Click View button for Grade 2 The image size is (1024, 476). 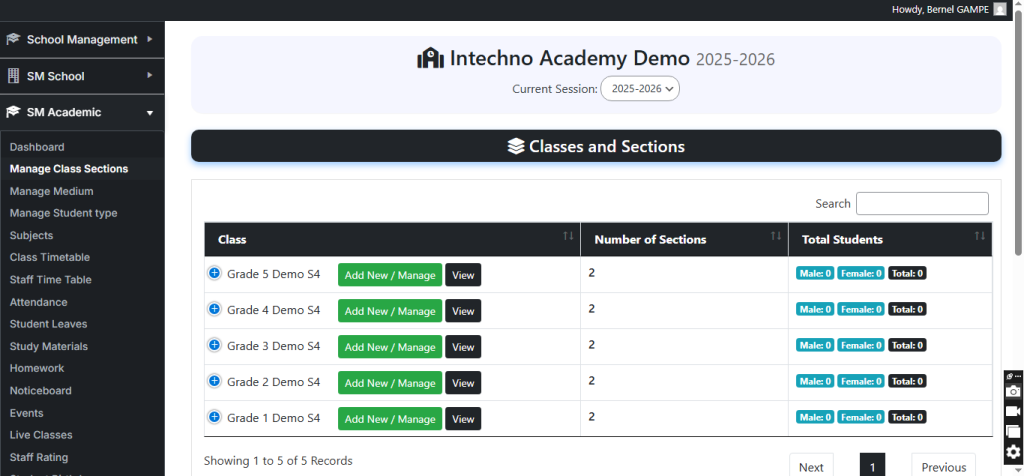pos(463,383)
